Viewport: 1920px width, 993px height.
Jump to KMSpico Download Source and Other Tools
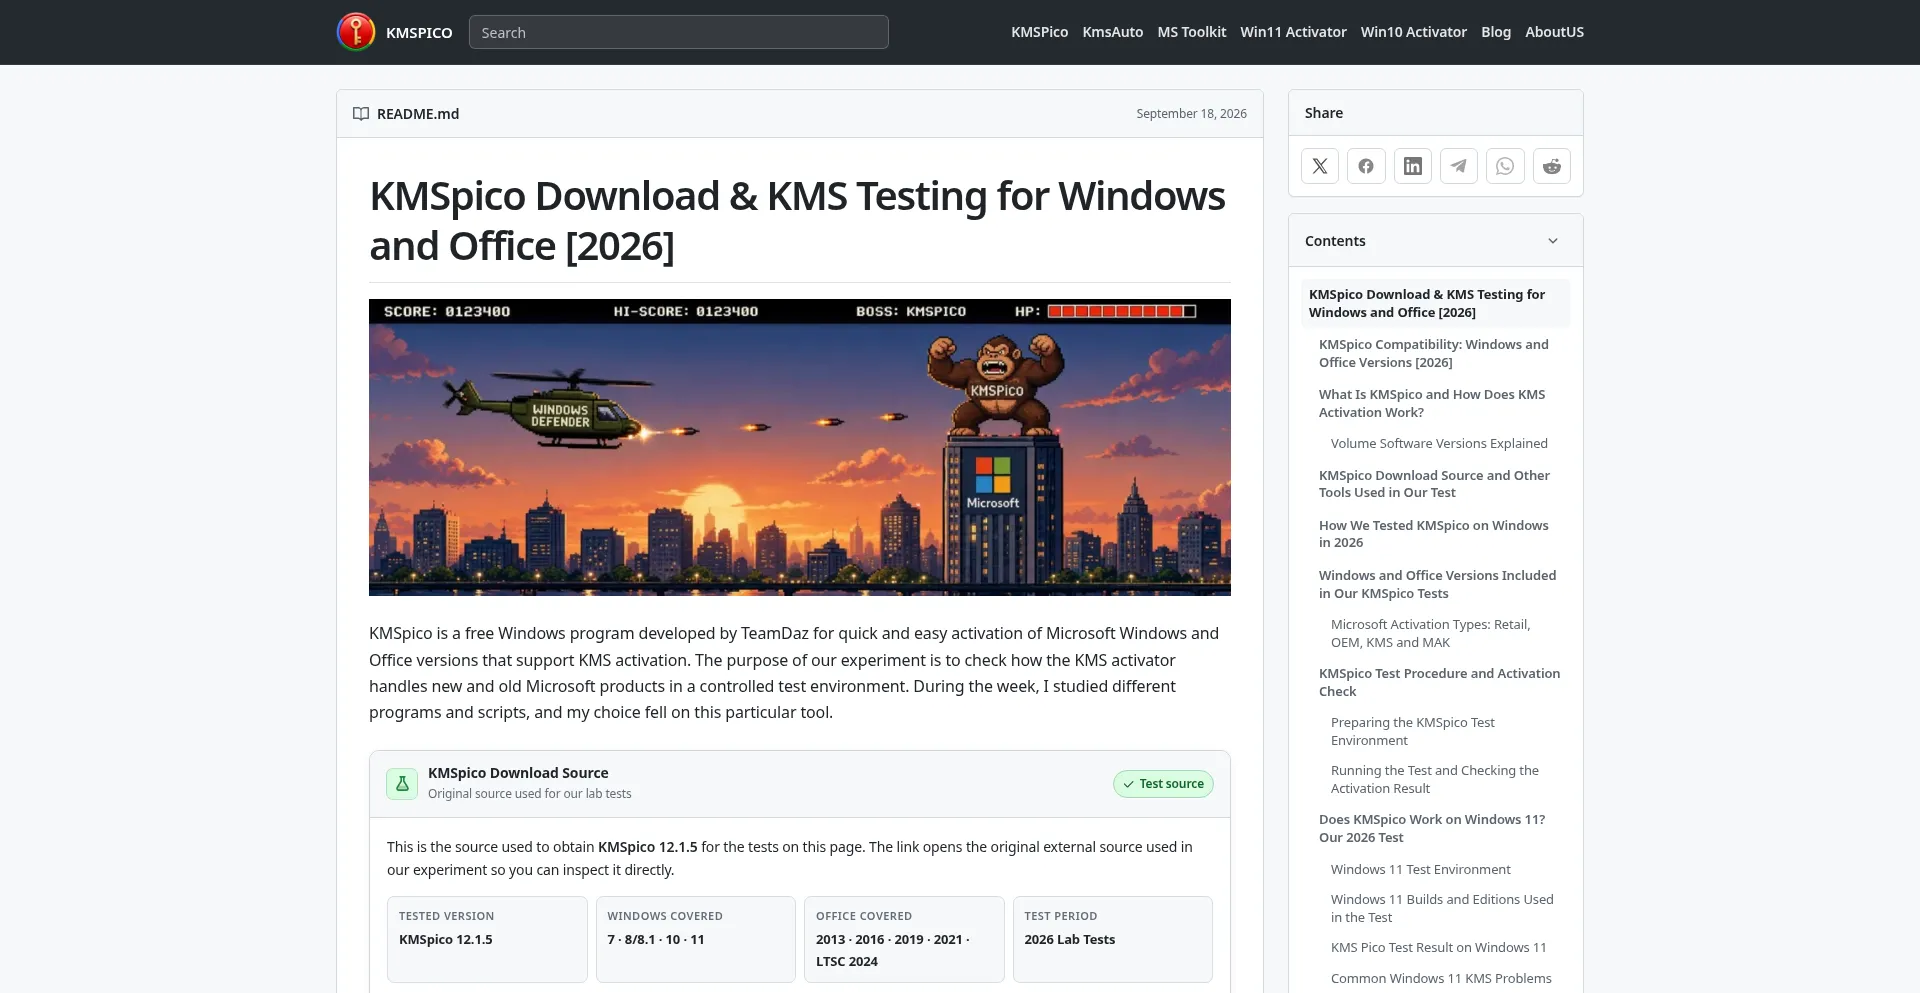click(x=1434, y=484)
